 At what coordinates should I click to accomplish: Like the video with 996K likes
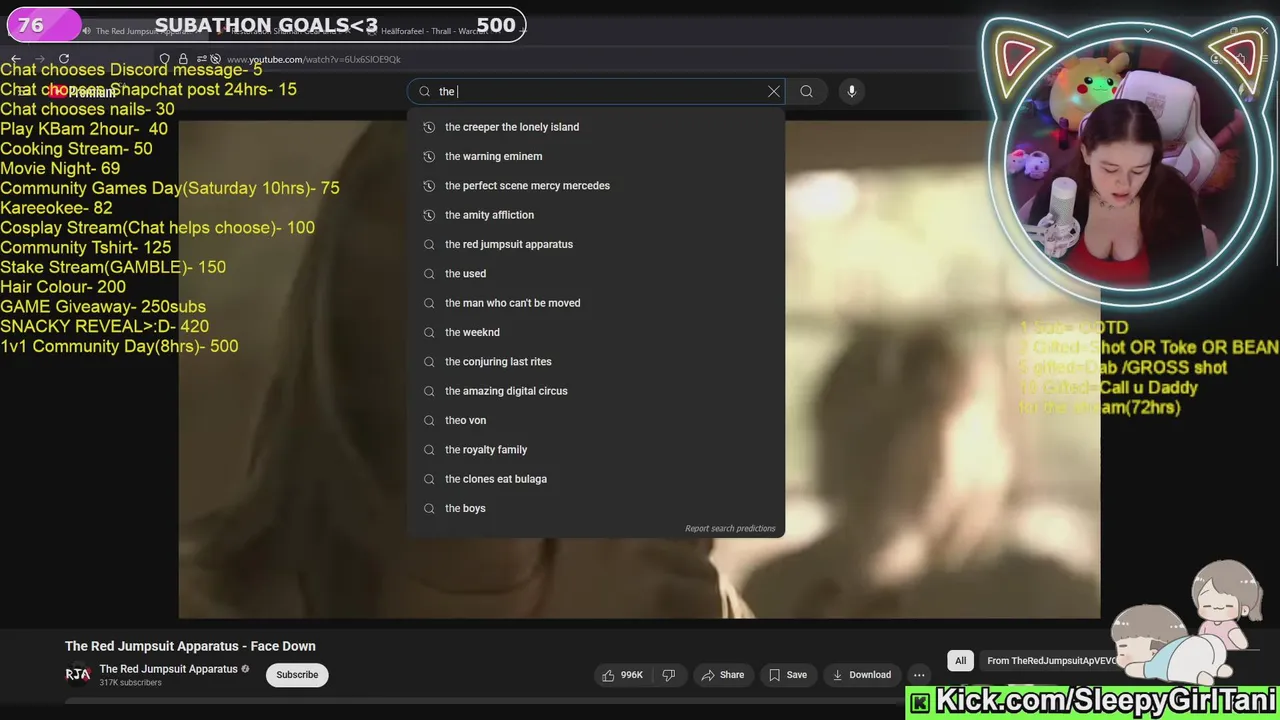point(622,675)
